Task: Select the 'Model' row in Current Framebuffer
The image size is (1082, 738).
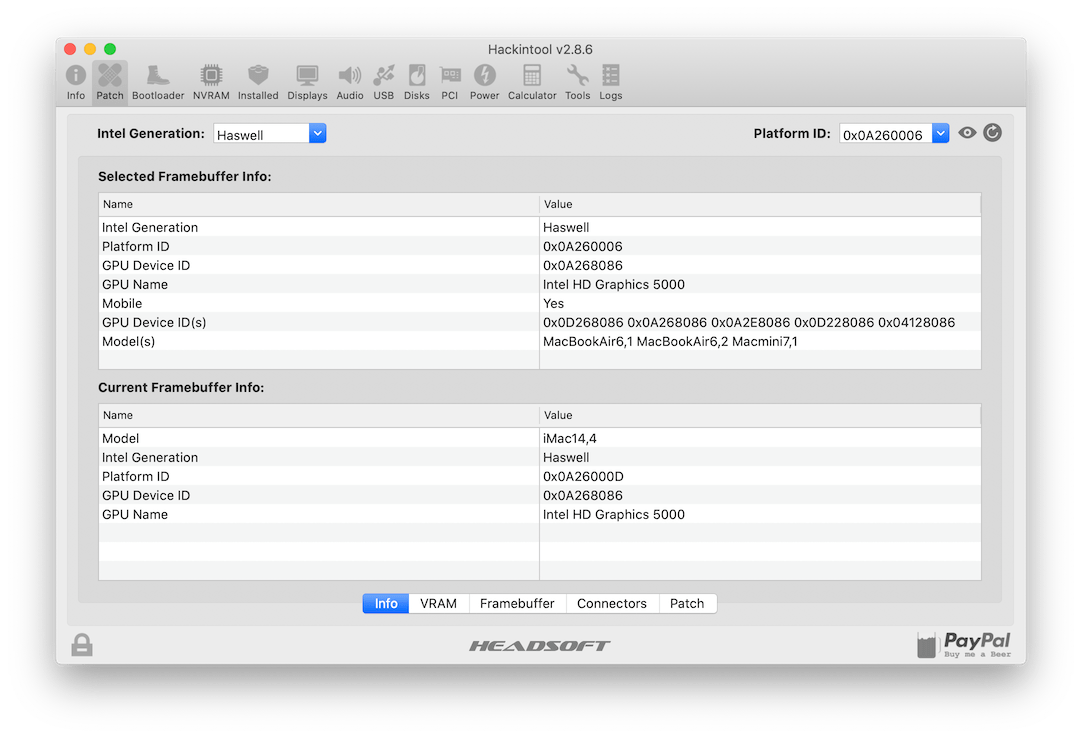Action: 540,438
